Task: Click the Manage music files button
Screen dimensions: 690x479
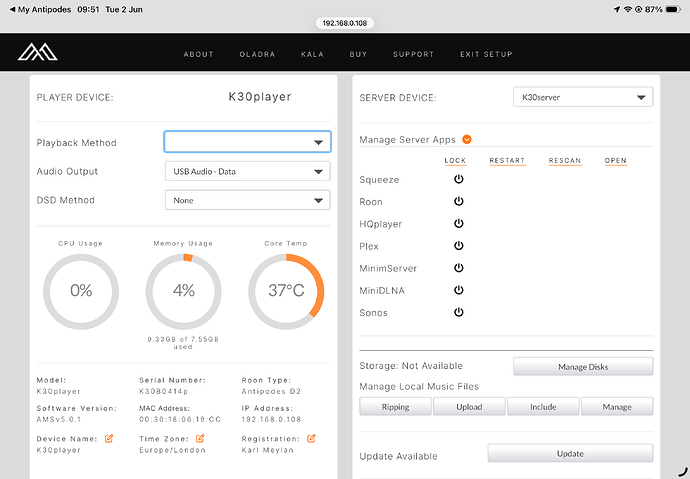Action: click(x=617, y=407)
